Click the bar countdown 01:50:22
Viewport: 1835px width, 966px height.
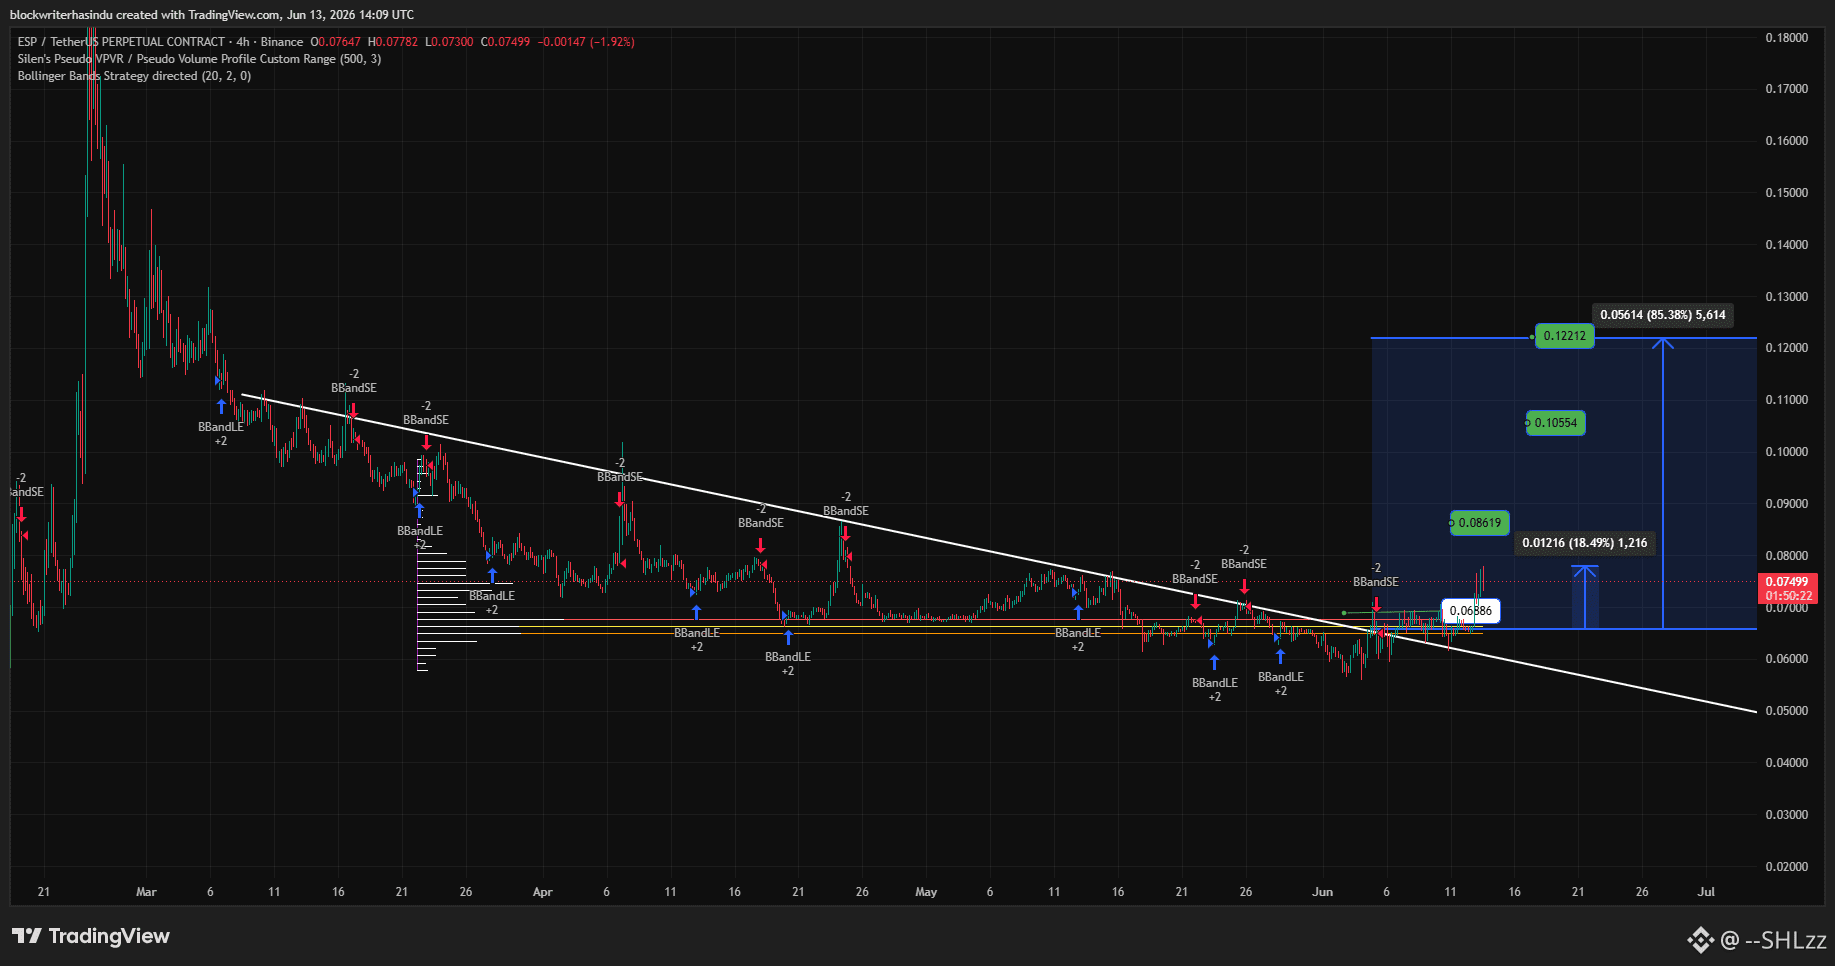pyautogui.click(x=1786, y=596)
